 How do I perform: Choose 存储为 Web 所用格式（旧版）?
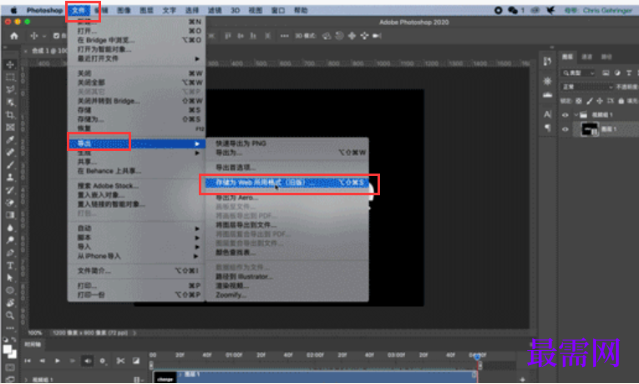[x=287, y=183]
